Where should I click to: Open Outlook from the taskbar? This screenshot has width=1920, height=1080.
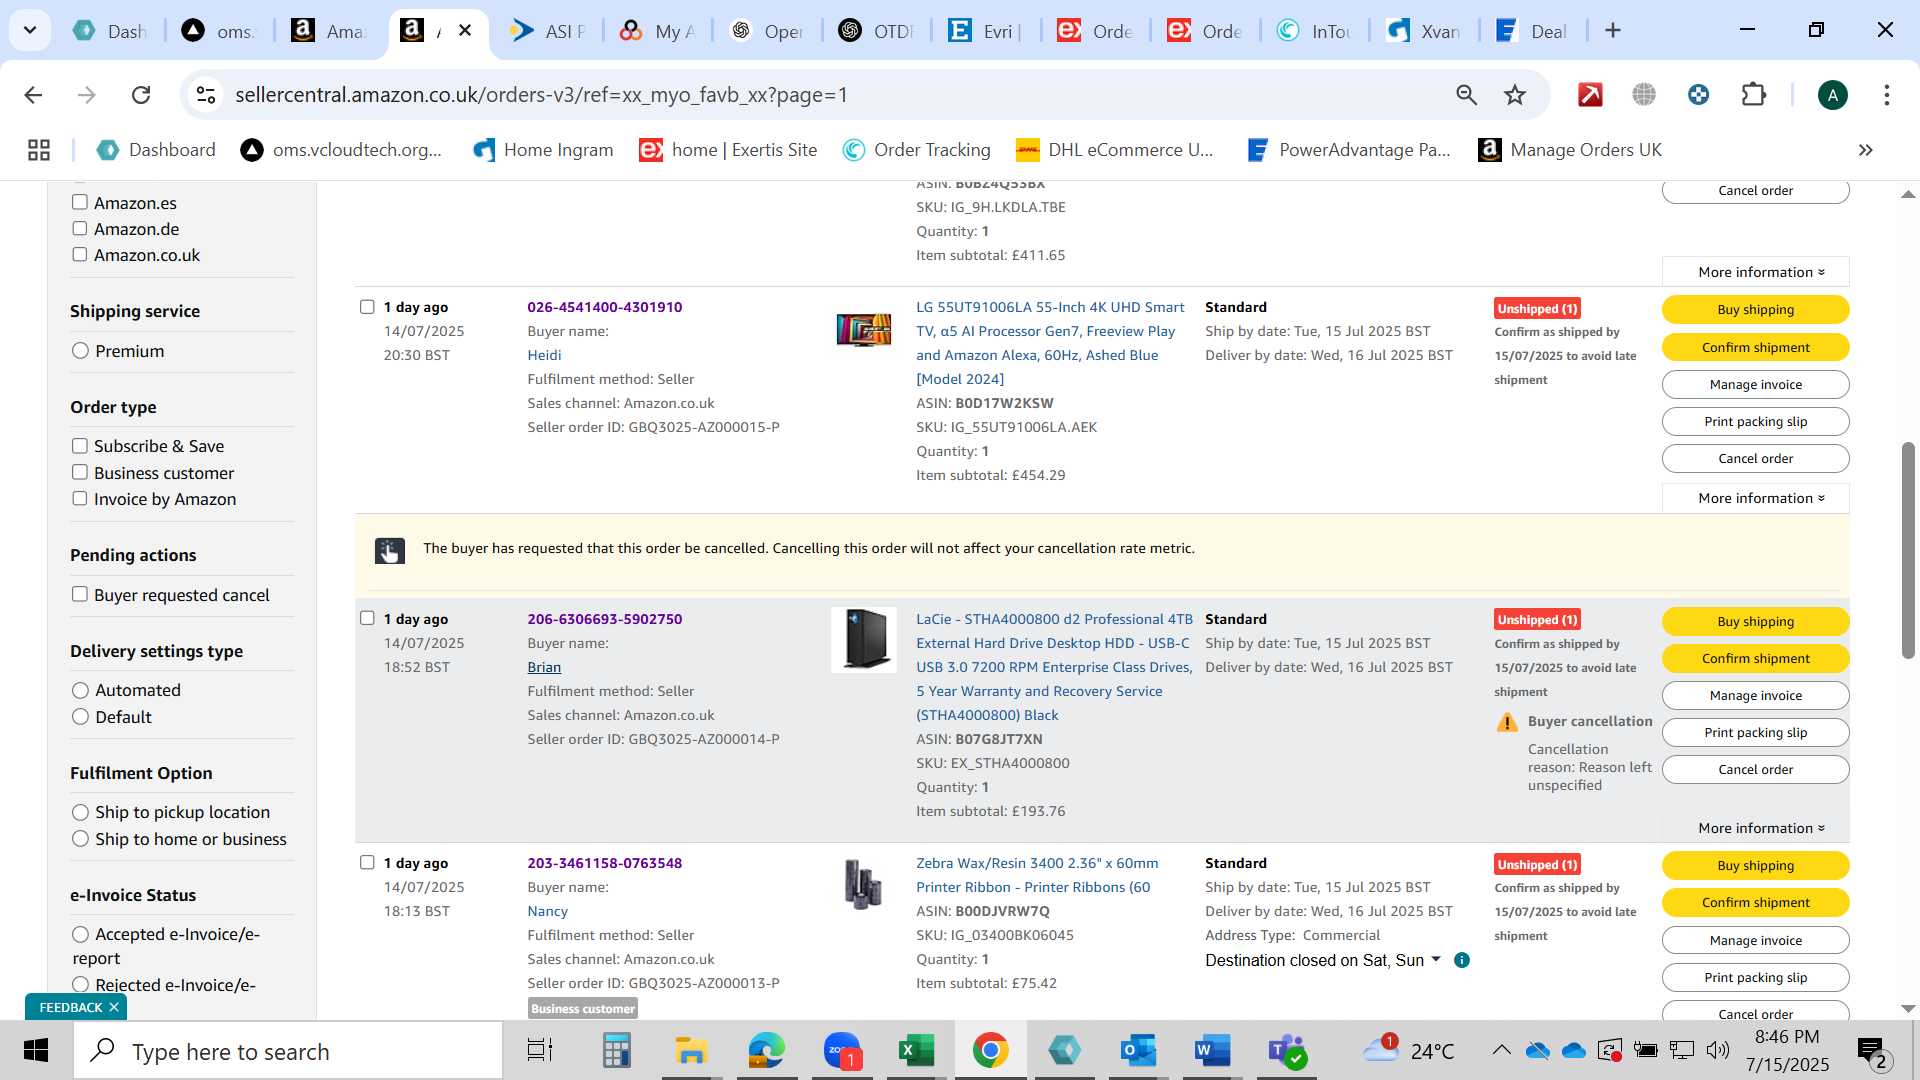pos(1138,1051)
